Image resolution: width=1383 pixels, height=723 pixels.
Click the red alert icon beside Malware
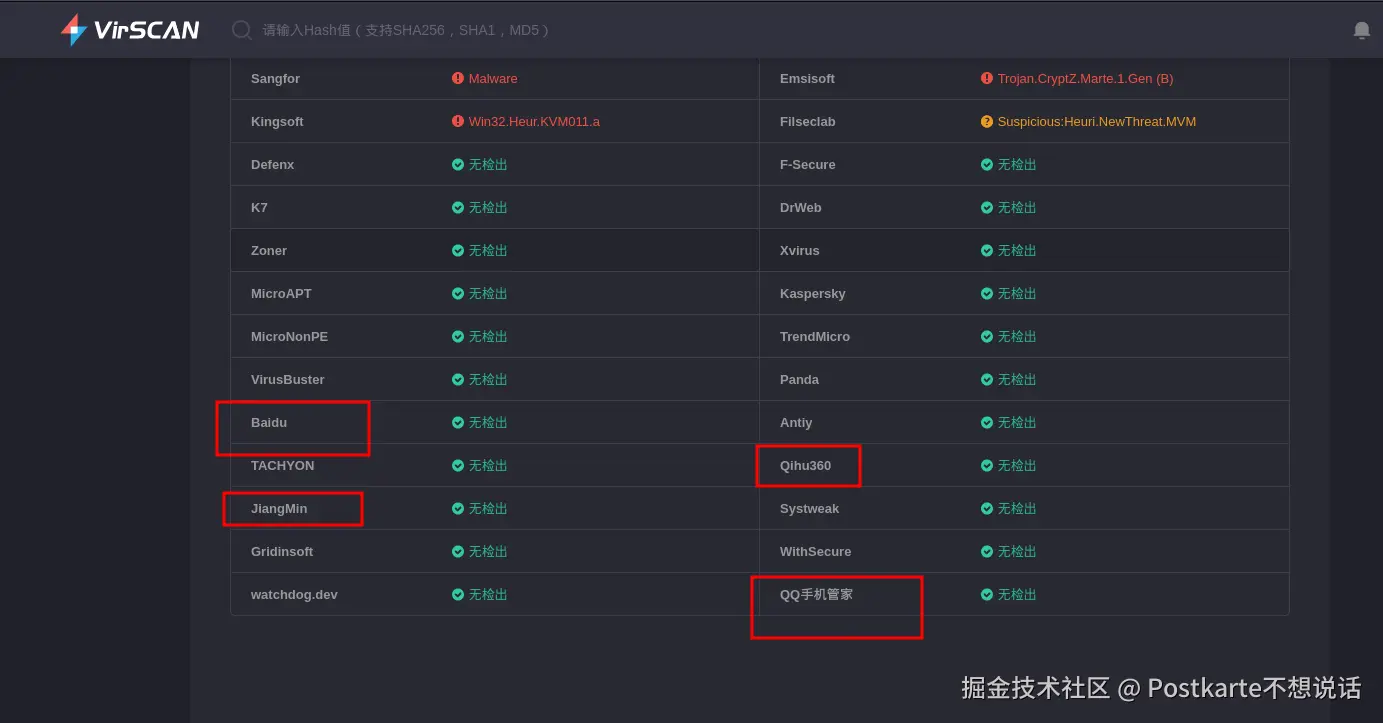pyautogui.click(x=457, y=78)
